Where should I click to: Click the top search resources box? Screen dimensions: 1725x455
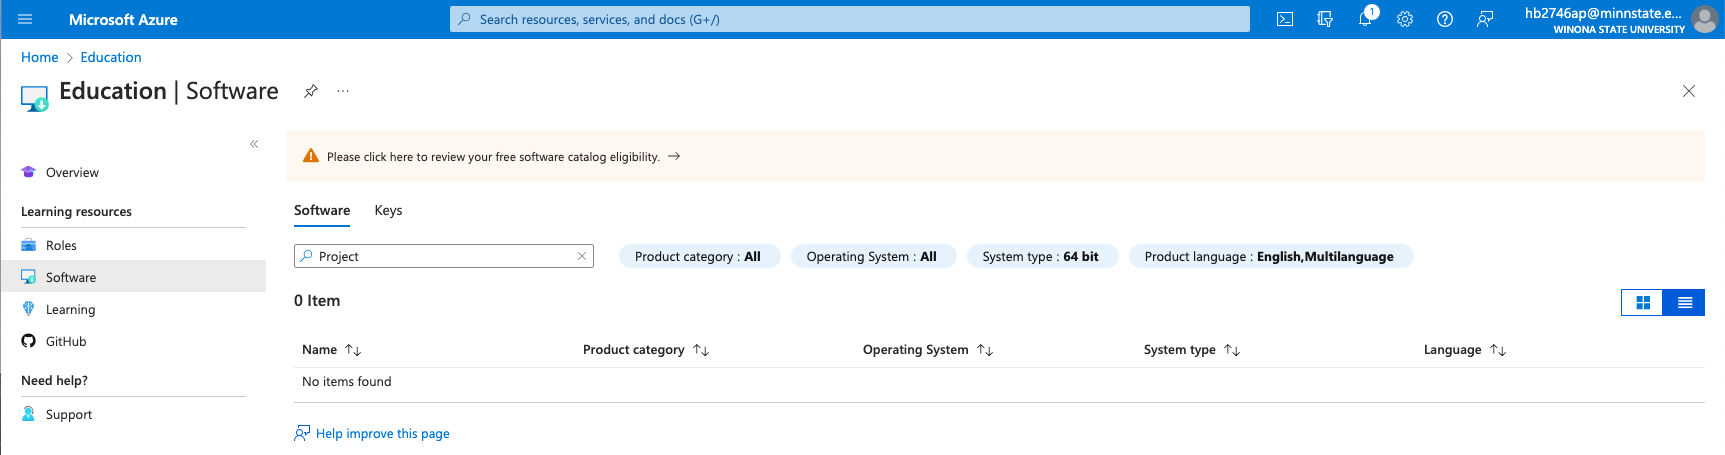coord(850,19)
